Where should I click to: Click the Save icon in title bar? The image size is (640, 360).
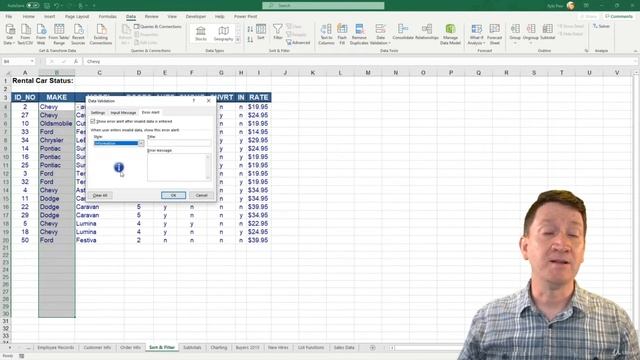(47, 5)
